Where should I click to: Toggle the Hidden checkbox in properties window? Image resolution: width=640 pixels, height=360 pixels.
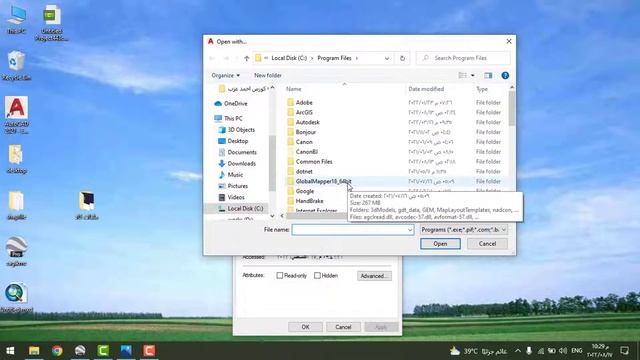(317, 276)
